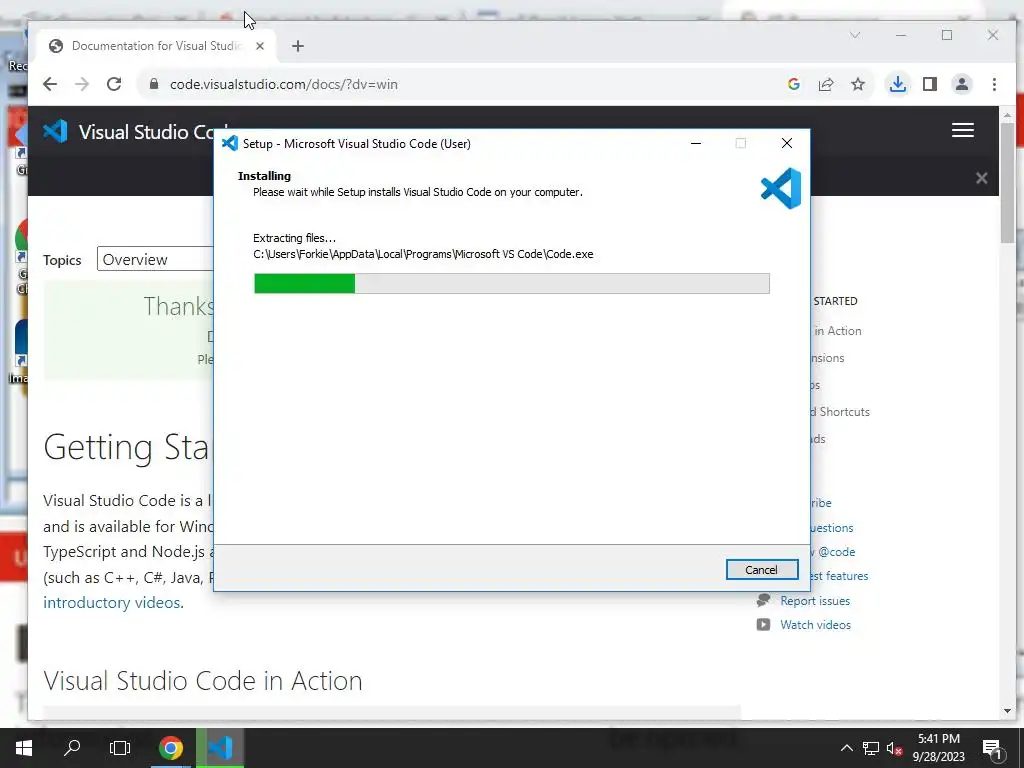Click Chrome's back navigation arrow
Viewport: 1024px width, 768px height.
(50, 84)
